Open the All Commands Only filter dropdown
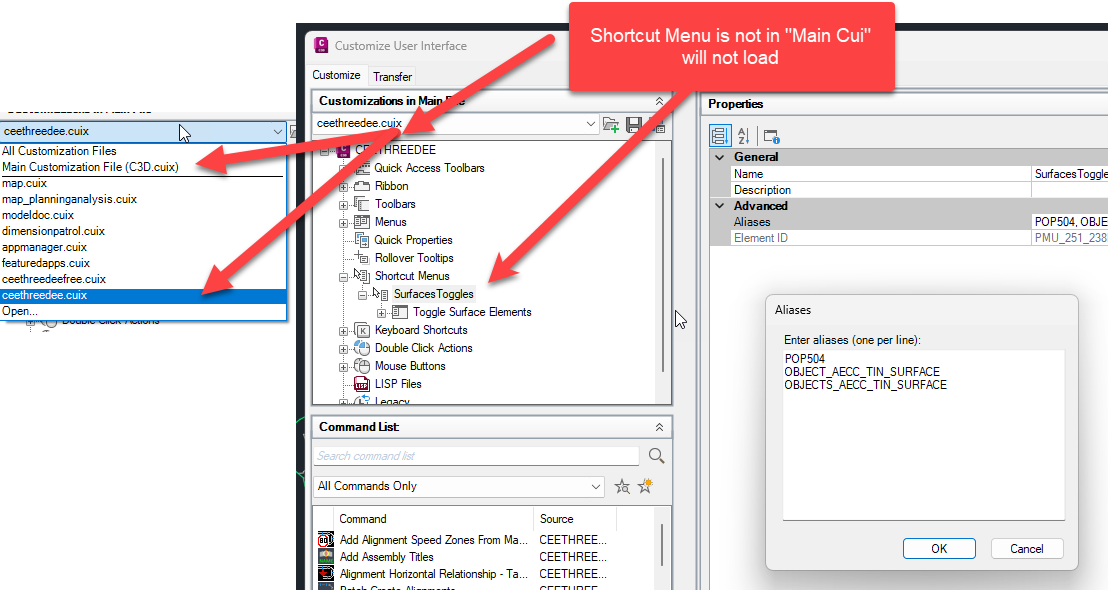The height and width of the screenshot is (590, 1108). (x=596, y=486)
